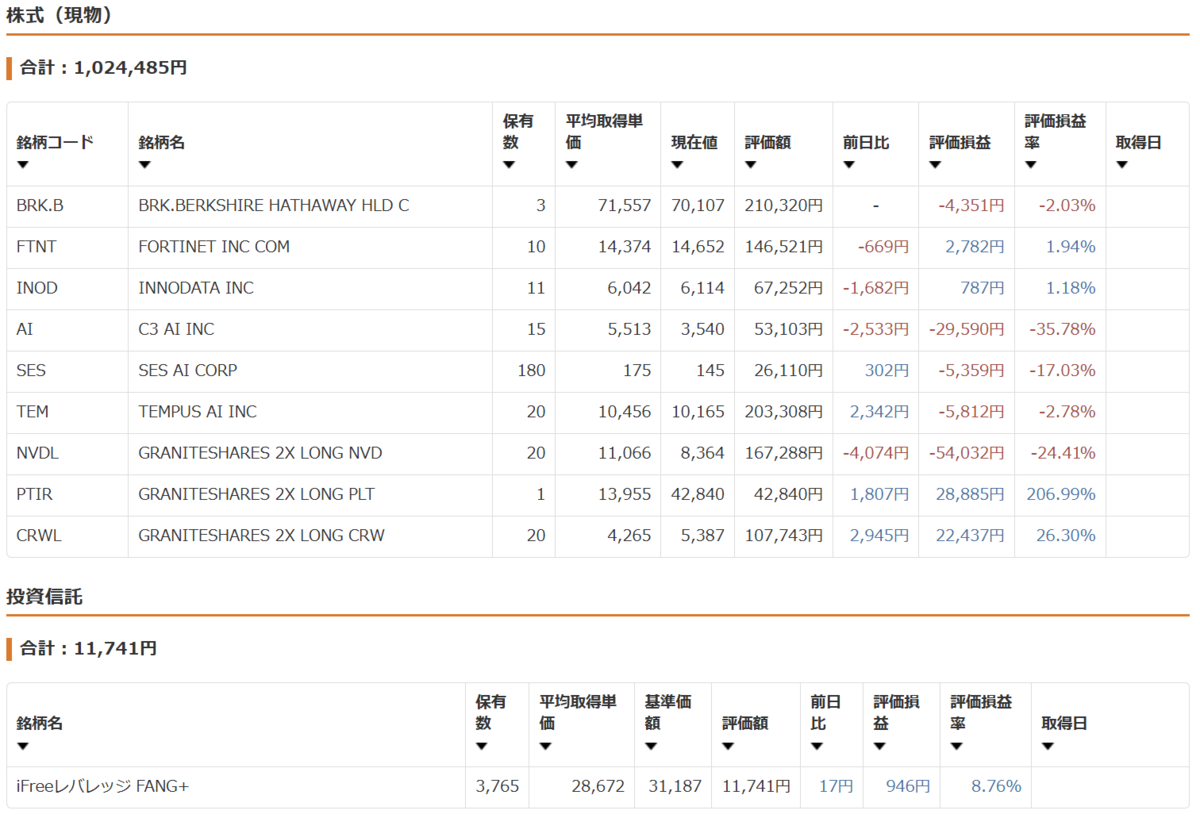The width and height of the screenshot is (1200, 818).
Task: Sort stocks table by 評価額 arrow
Action: pos(750,165)
